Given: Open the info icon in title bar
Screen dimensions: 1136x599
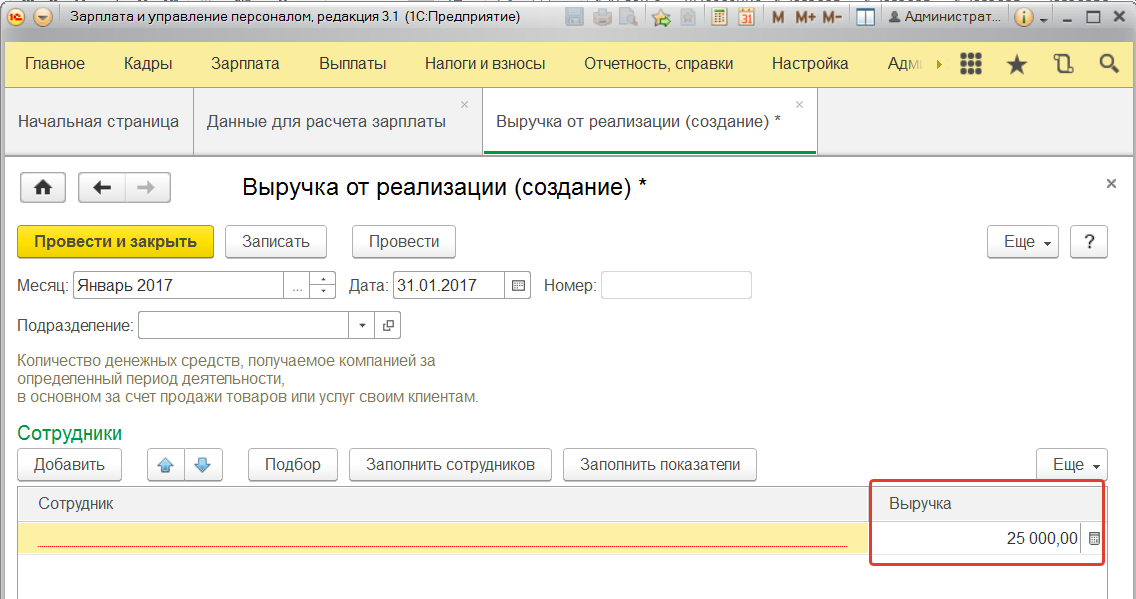Looking at the screenshot, I should (x=1023, y=17).
